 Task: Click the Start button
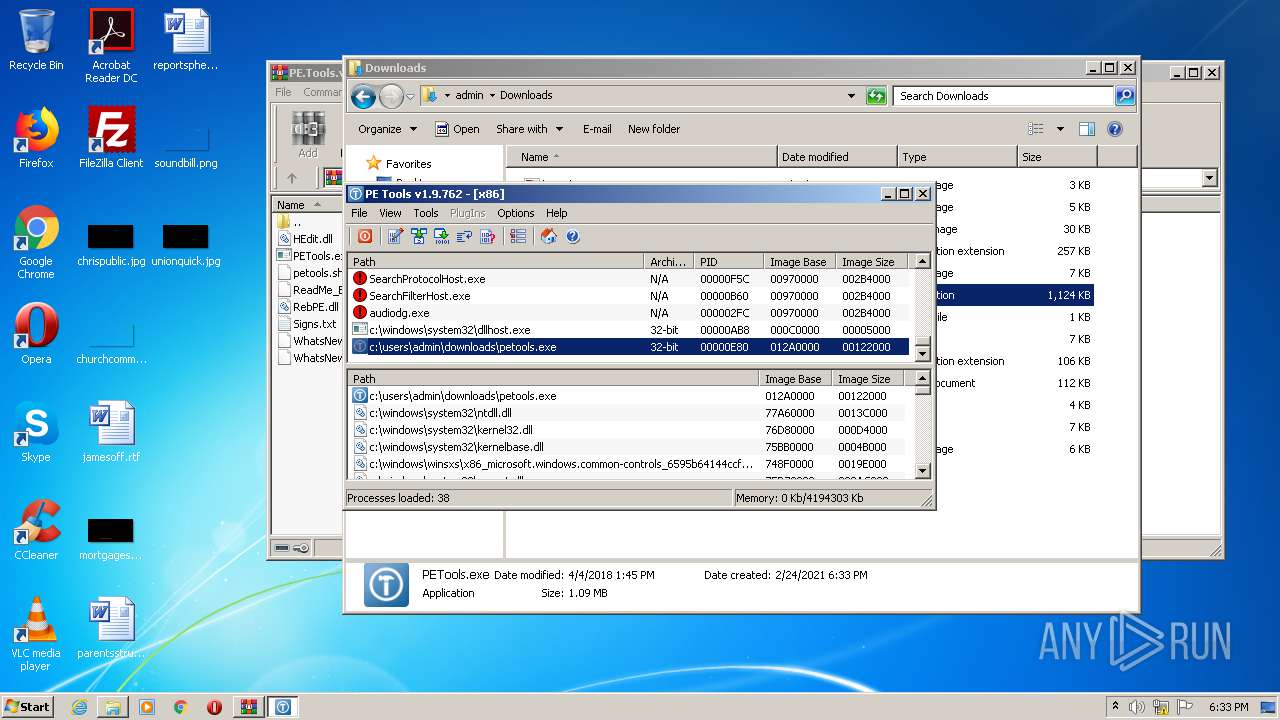27,707
